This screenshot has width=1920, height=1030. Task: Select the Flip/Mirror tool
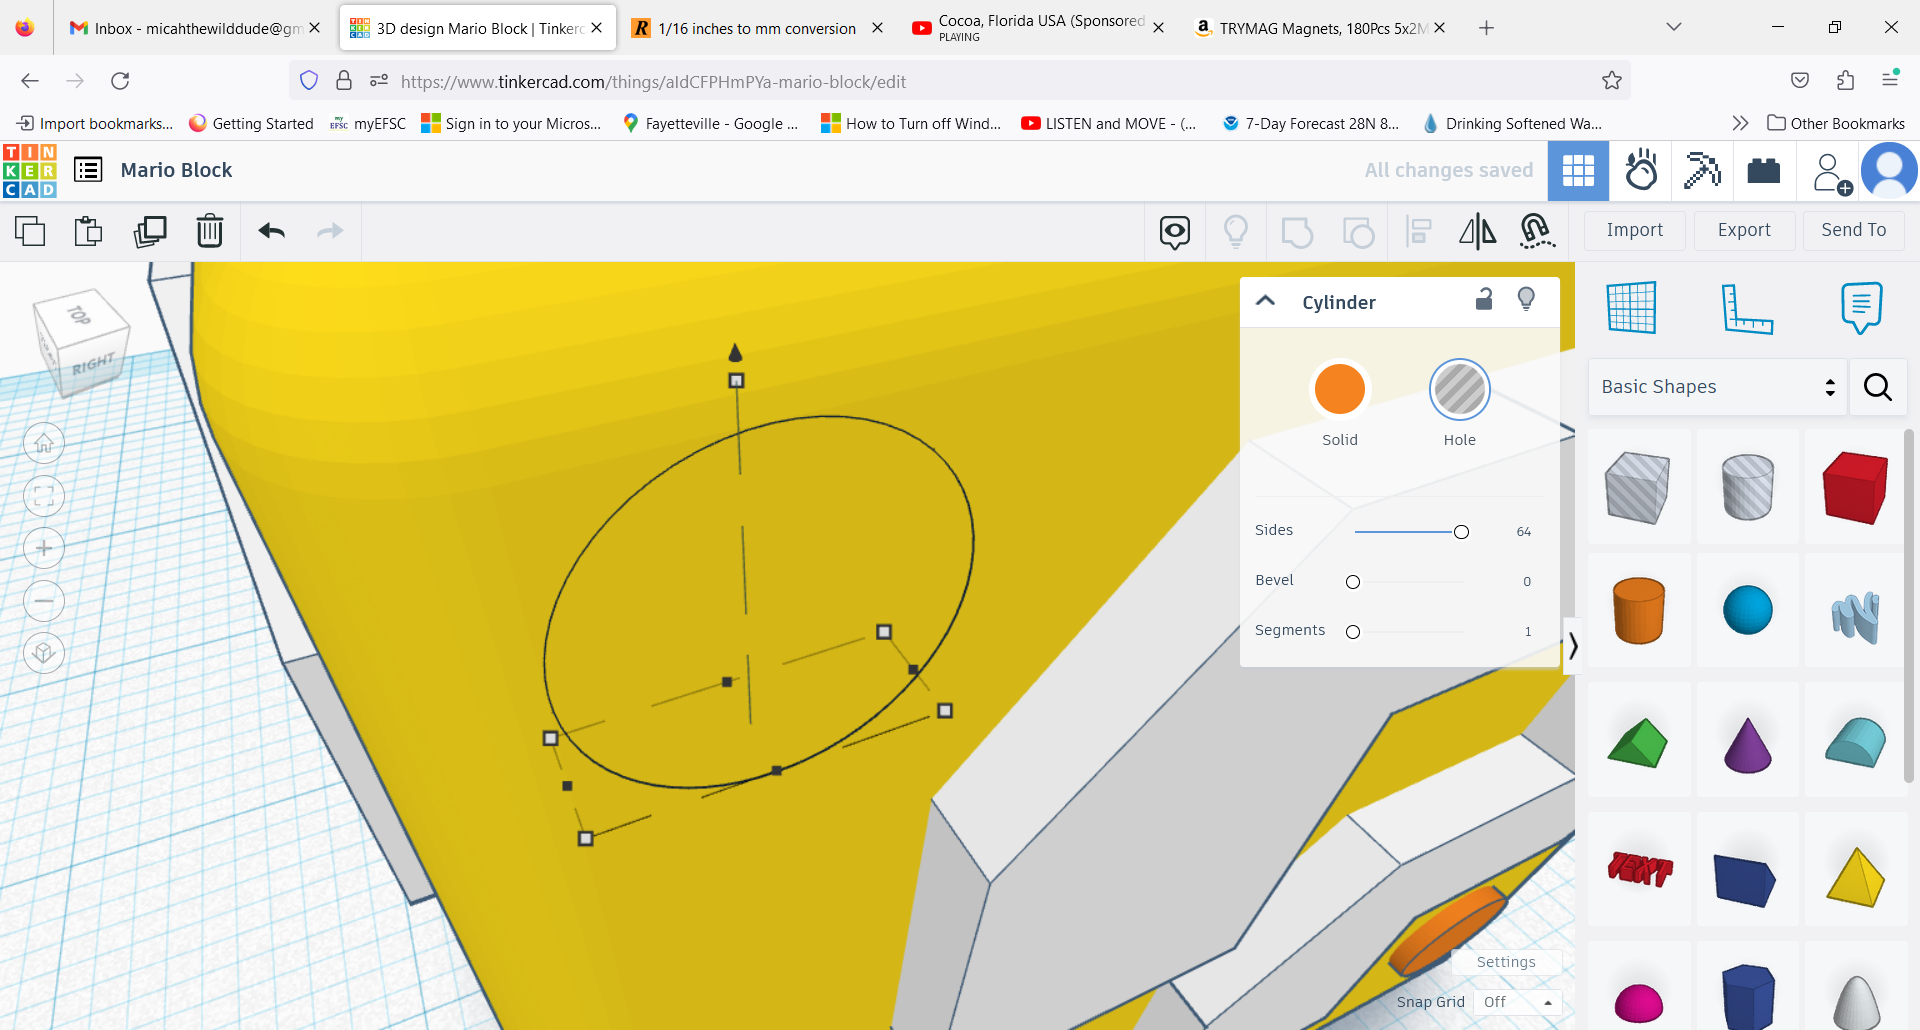pos(1477,231)
